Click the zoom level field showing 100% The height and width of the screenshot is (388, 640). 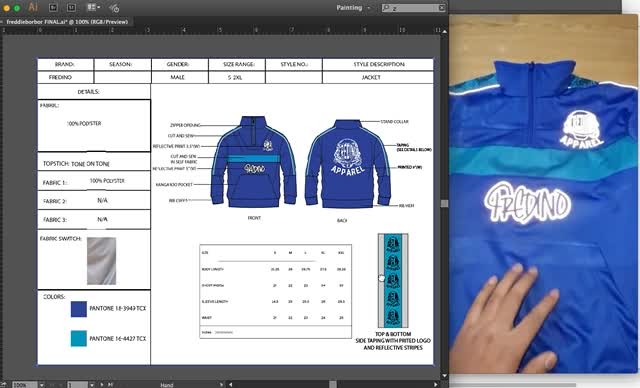point(24,385)
